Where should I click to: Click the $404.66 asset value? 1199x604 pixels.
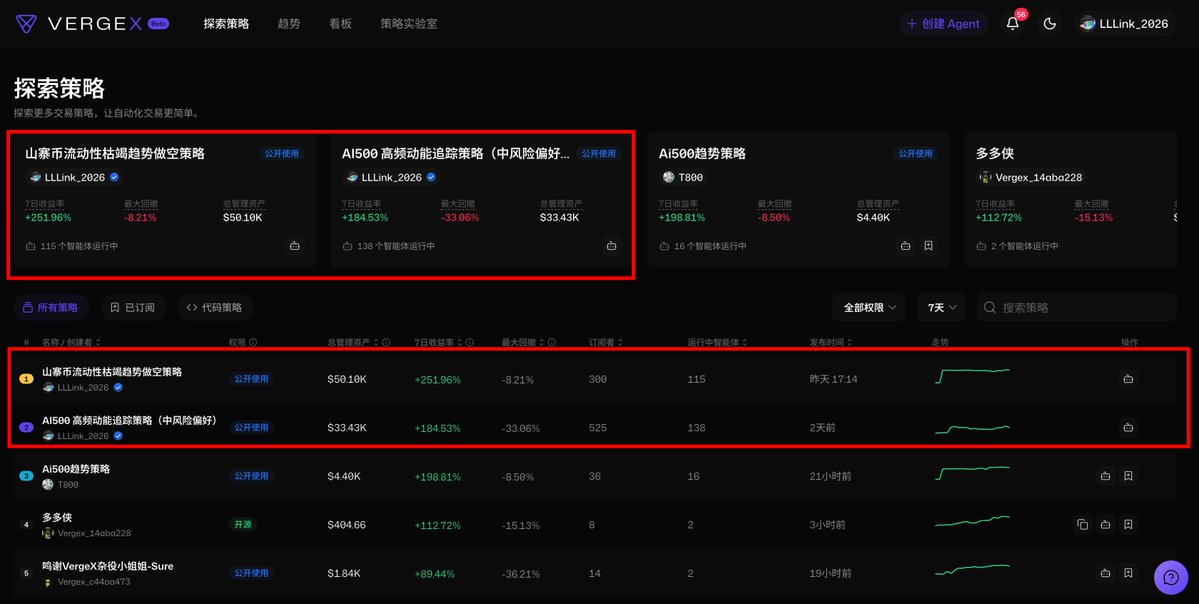pyautogui.click(x=346, y=524)
